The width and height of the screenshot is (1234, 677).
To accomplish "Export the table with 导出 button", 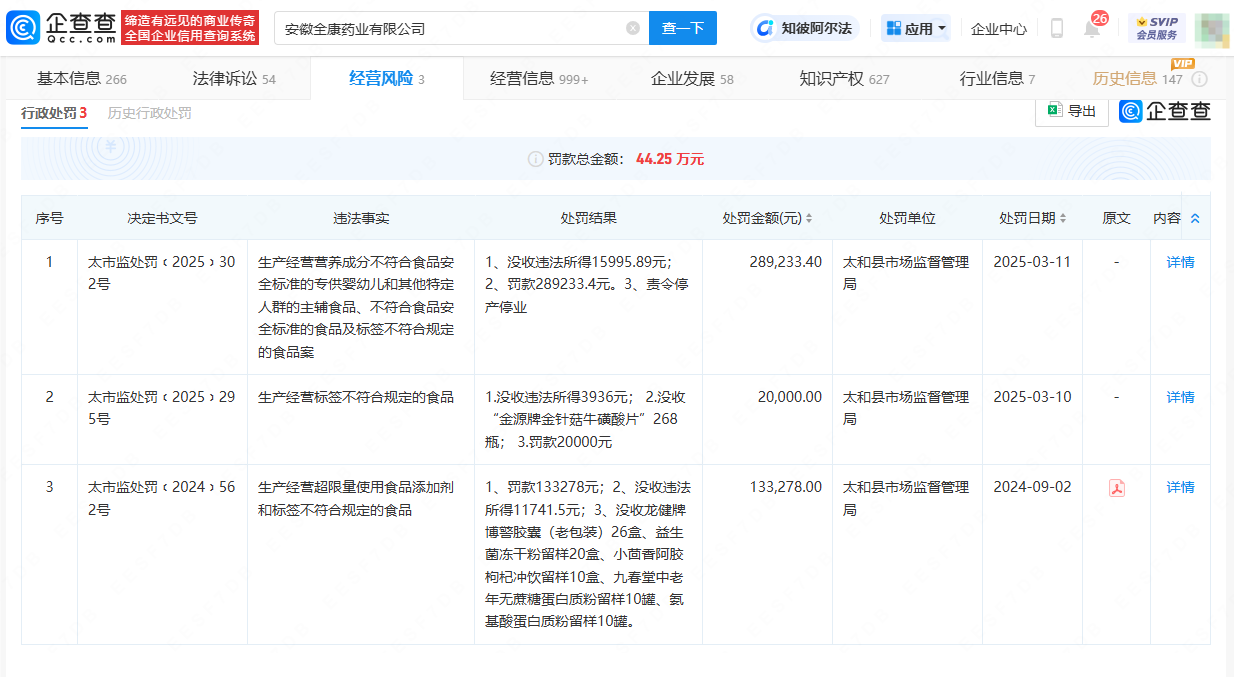I will (1071, 111).
